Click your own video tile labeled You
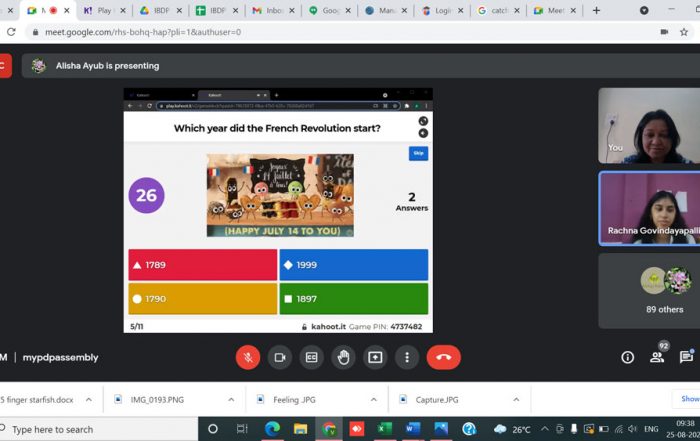The width and height of the screenshot is (700, 441). click(x=649, y=125)
